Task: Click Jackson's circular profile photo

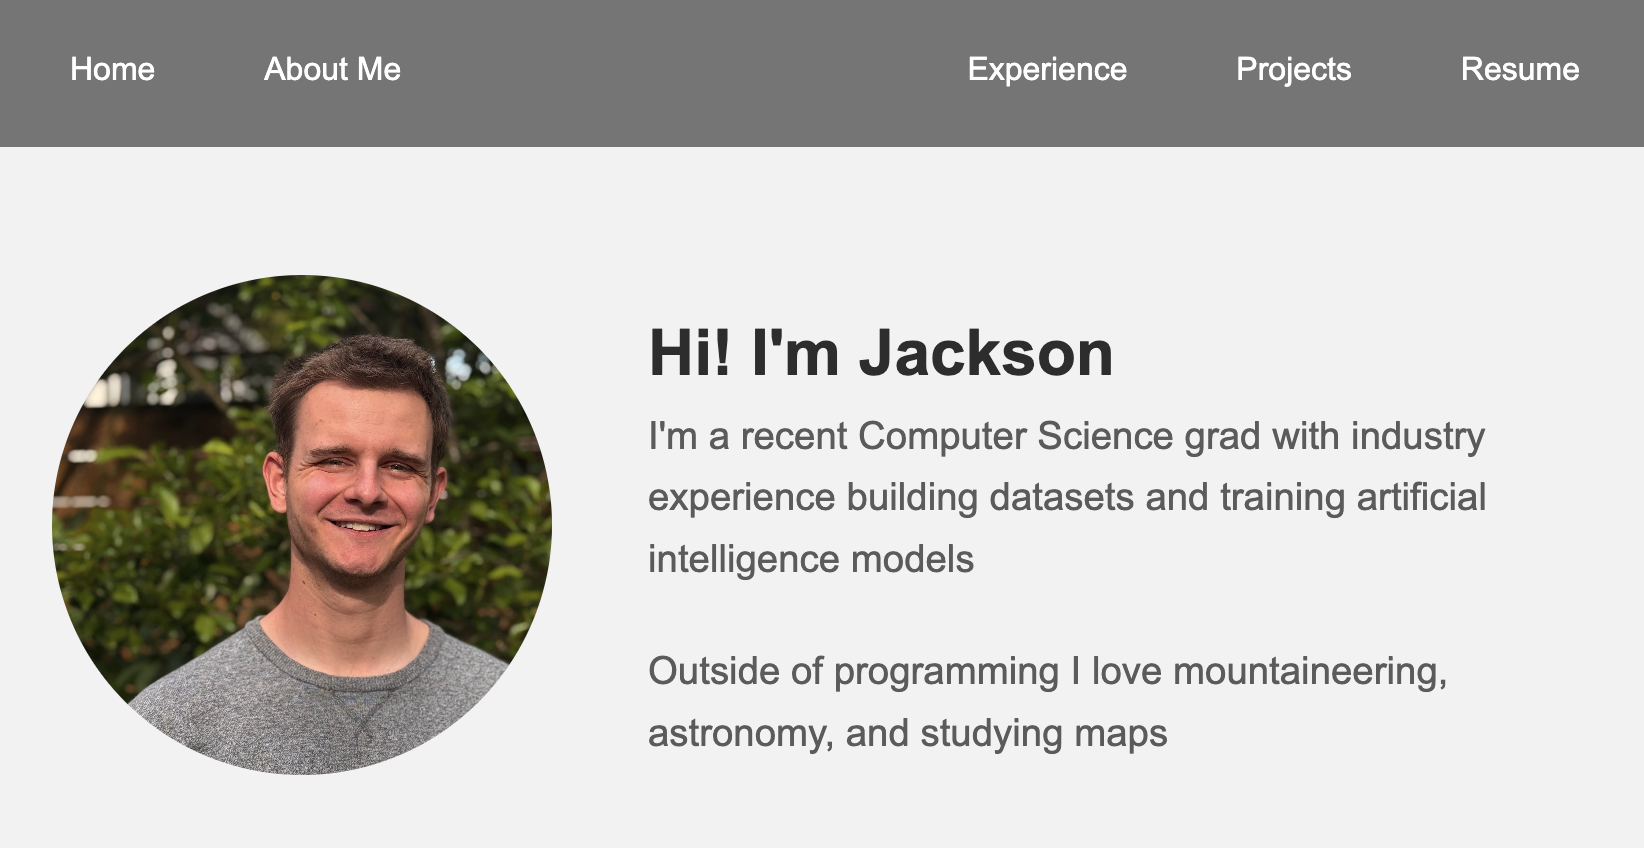Action: coord(302,525)
